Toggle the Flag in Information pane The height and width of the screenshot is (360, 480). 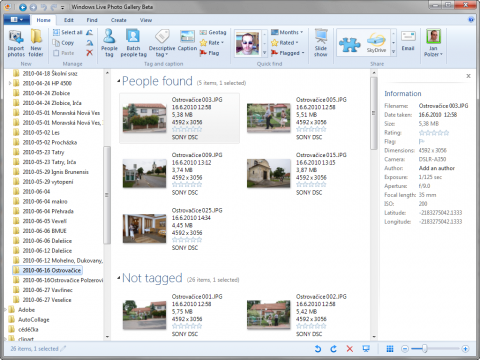(x=421, y=142)
